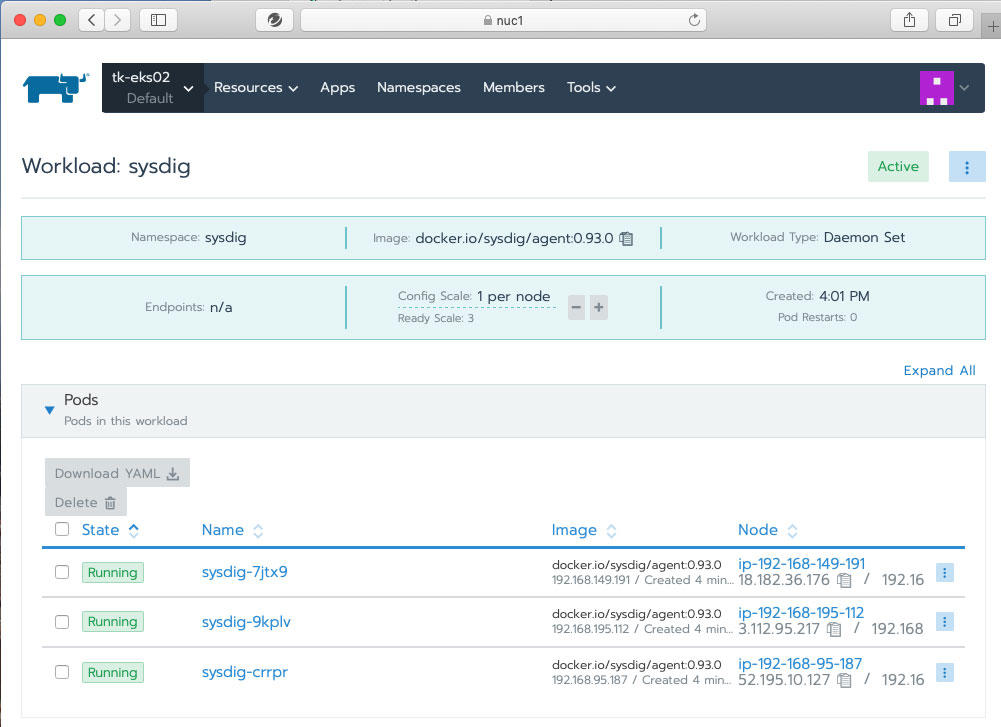Open the Apps page
The width and height of the screenshot is (1001, 727).
(x=337, y=87)
